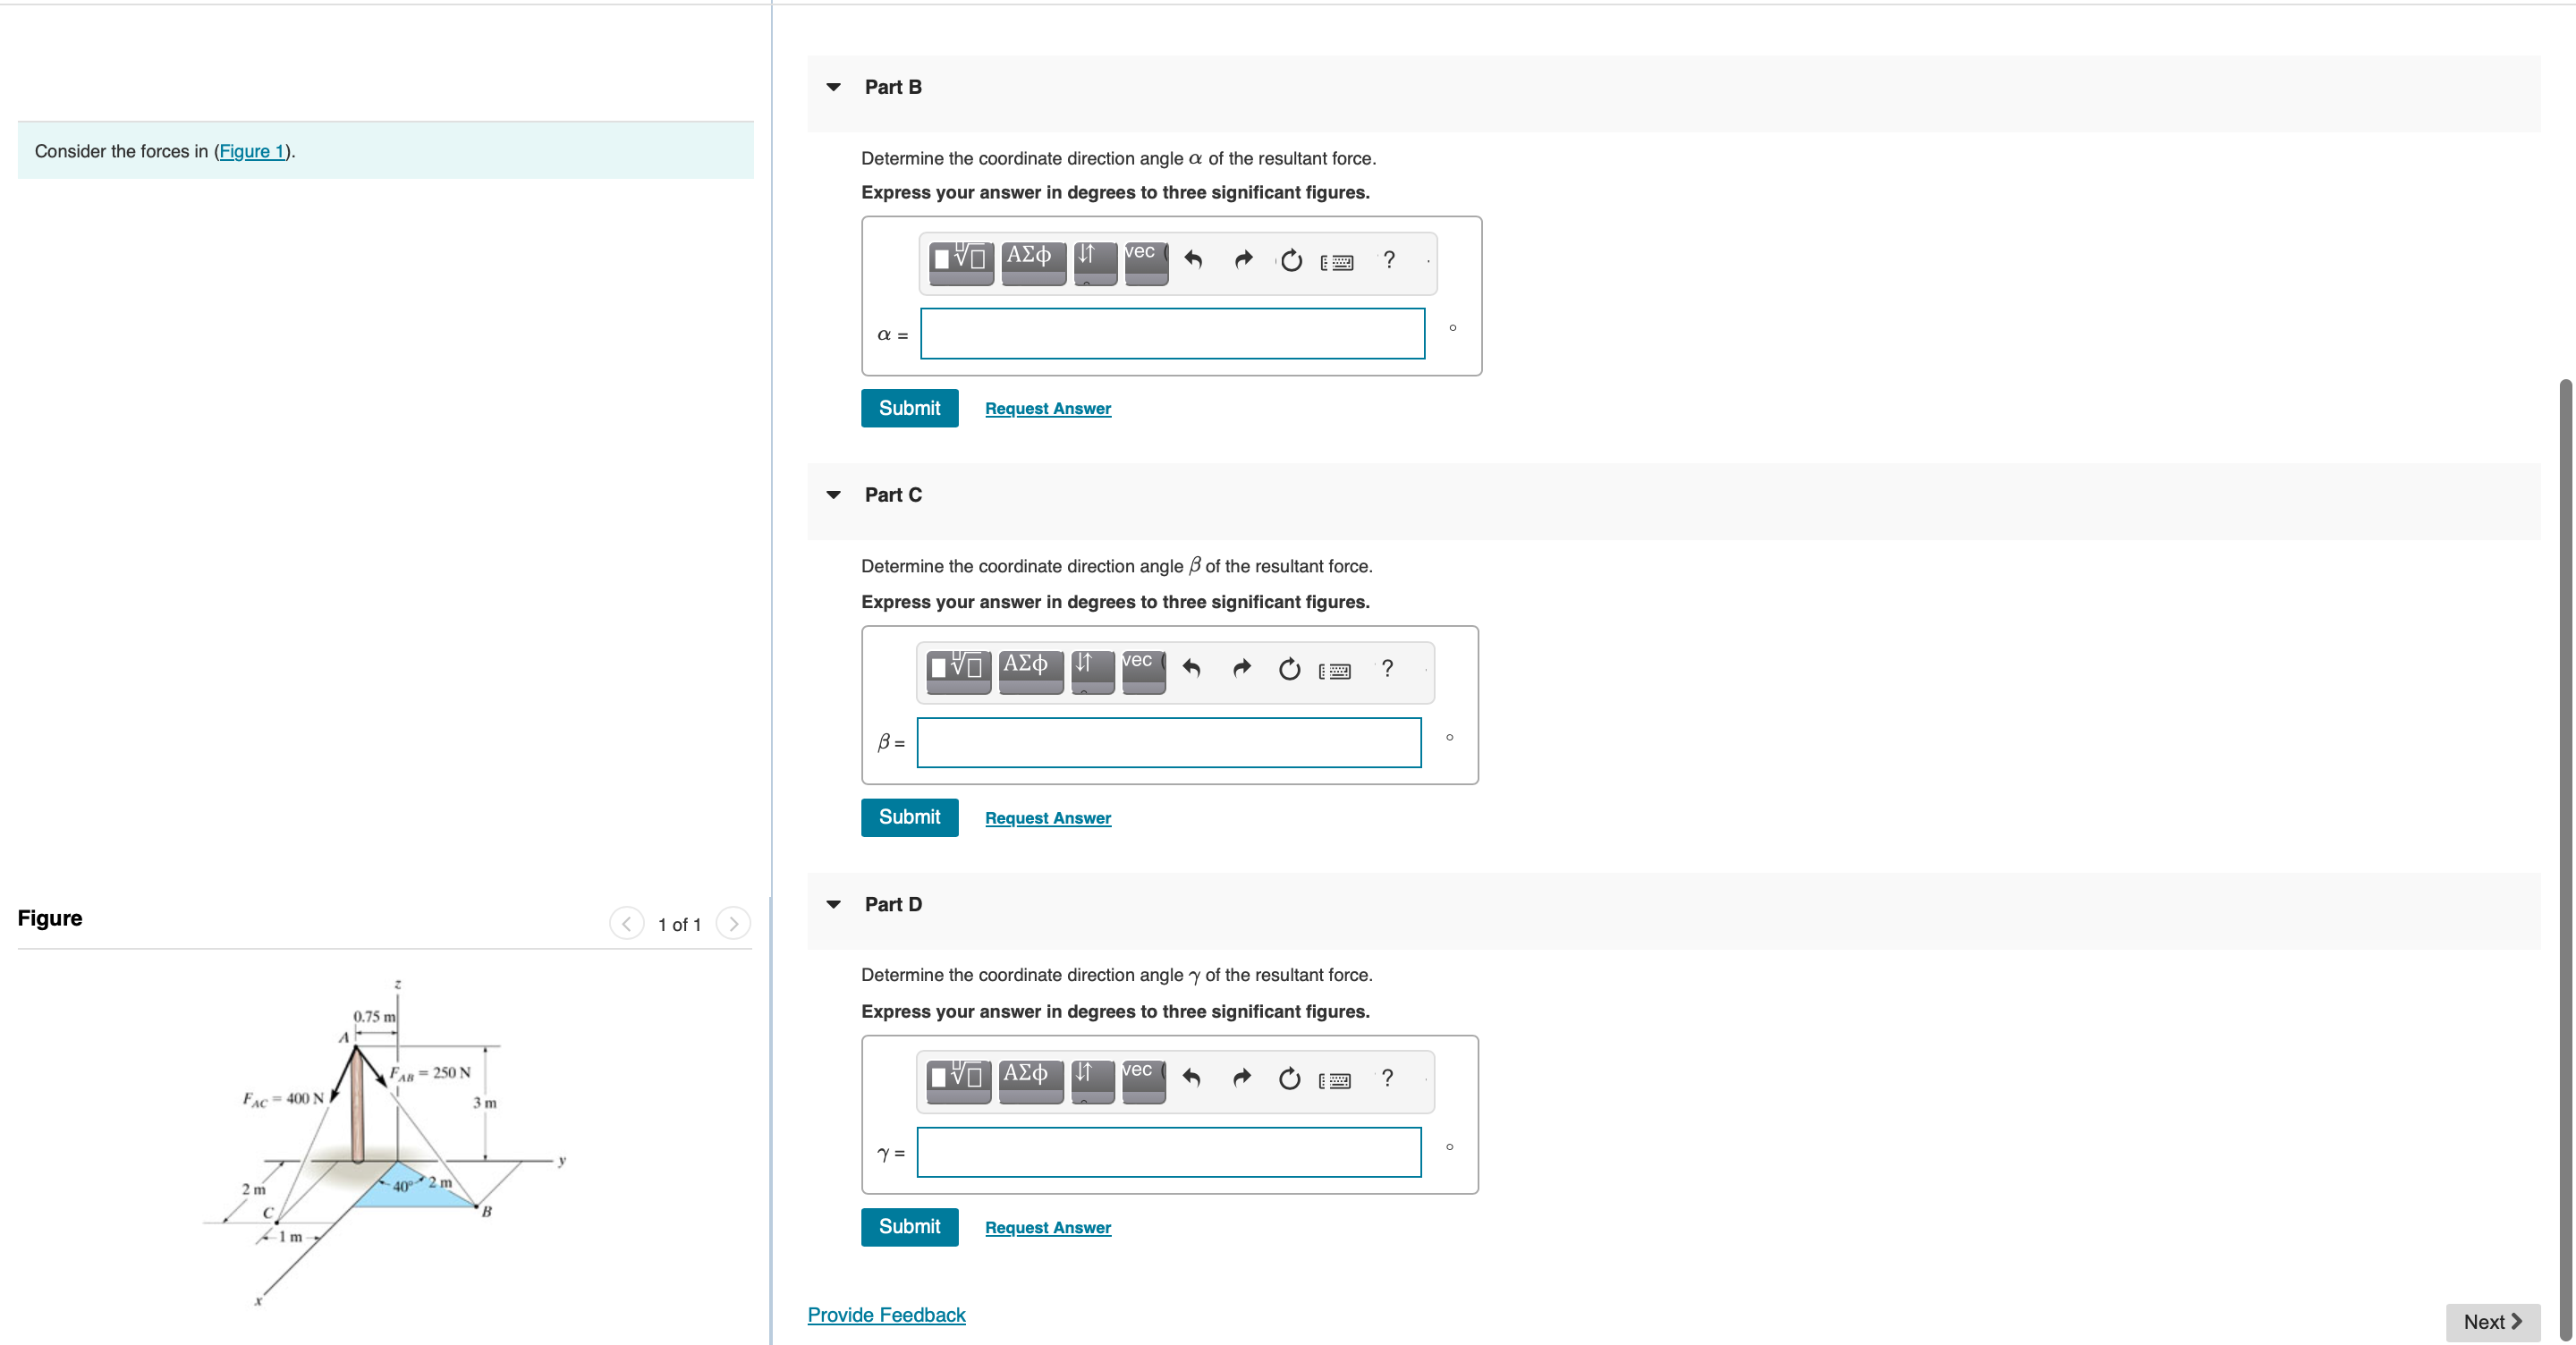Click Request Answer link for Part C
The height and width of the screenshot is (1345, 2576).
pos(1047,818)
